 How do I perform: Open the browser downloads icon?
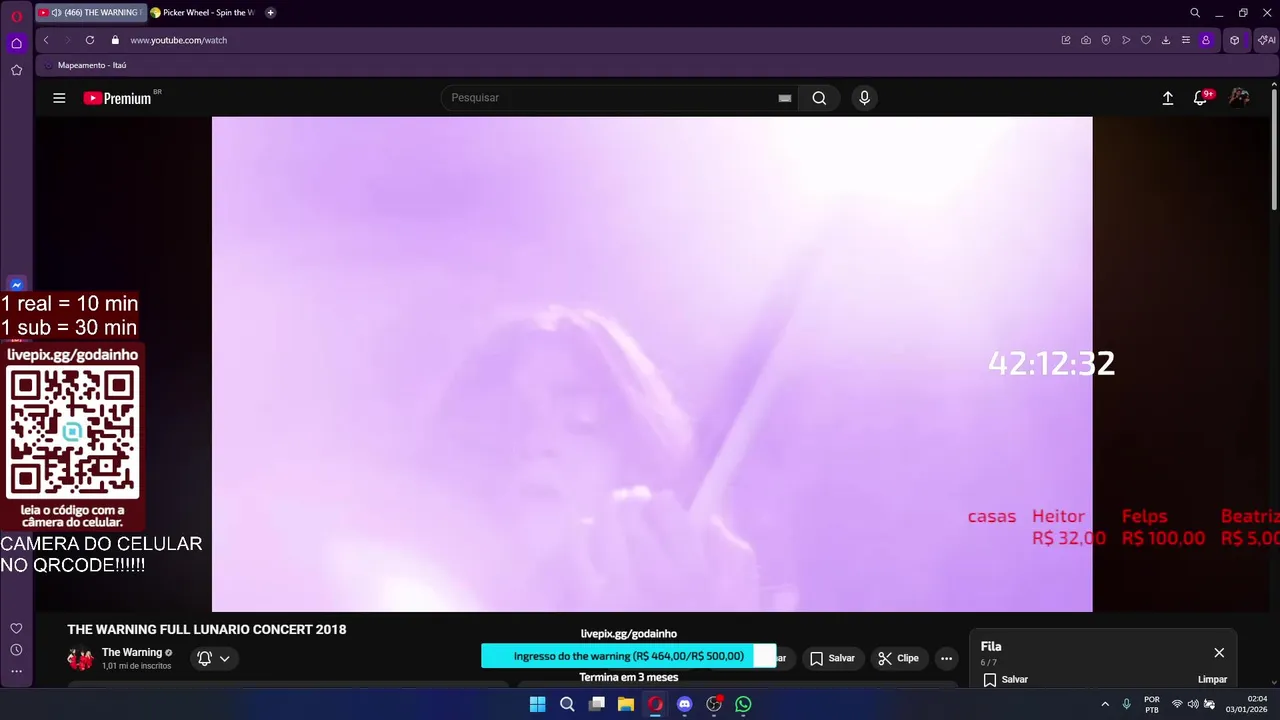coord(1166,40)
